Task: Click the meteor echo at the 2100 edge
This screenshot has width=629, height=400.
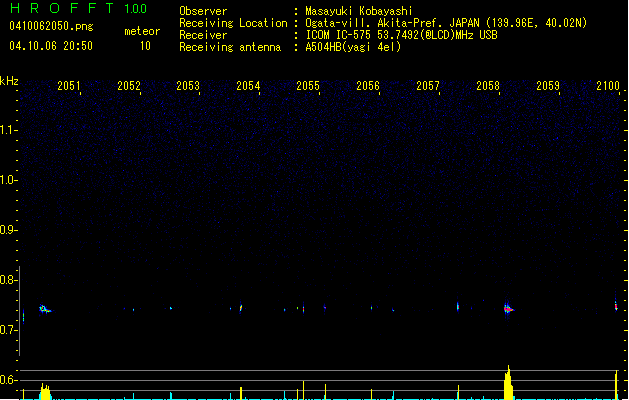Action: click(616, 306)
